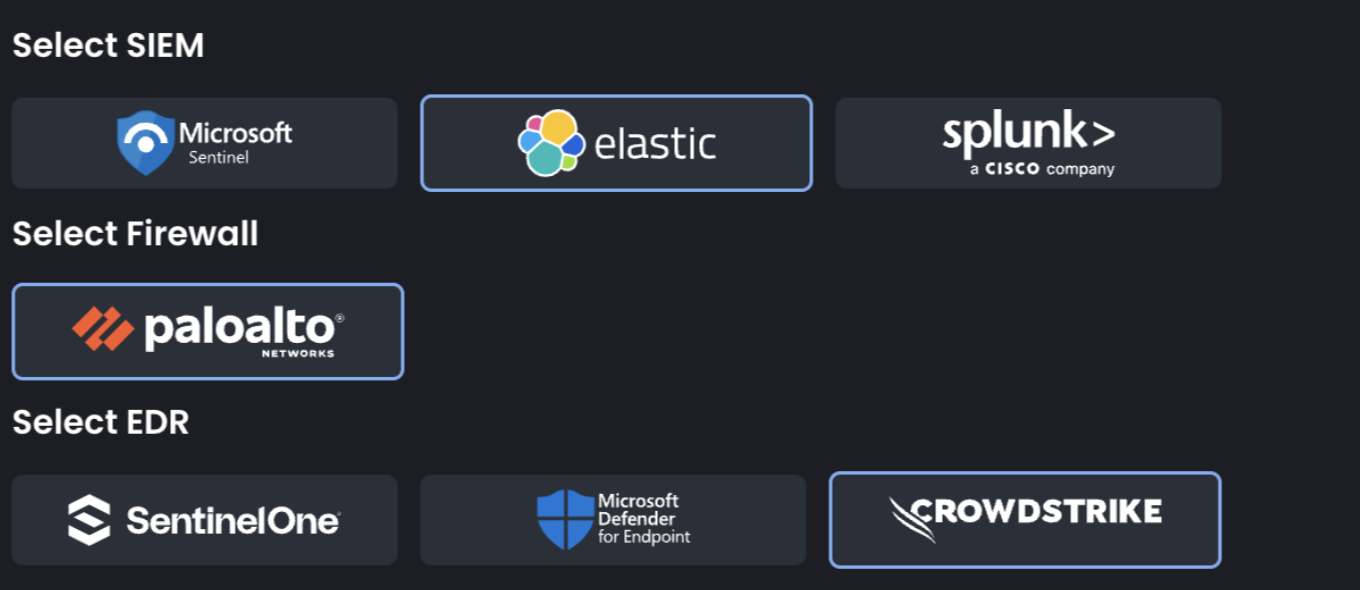Click the 'Select EDR' heading

click(x=100, y=421)
